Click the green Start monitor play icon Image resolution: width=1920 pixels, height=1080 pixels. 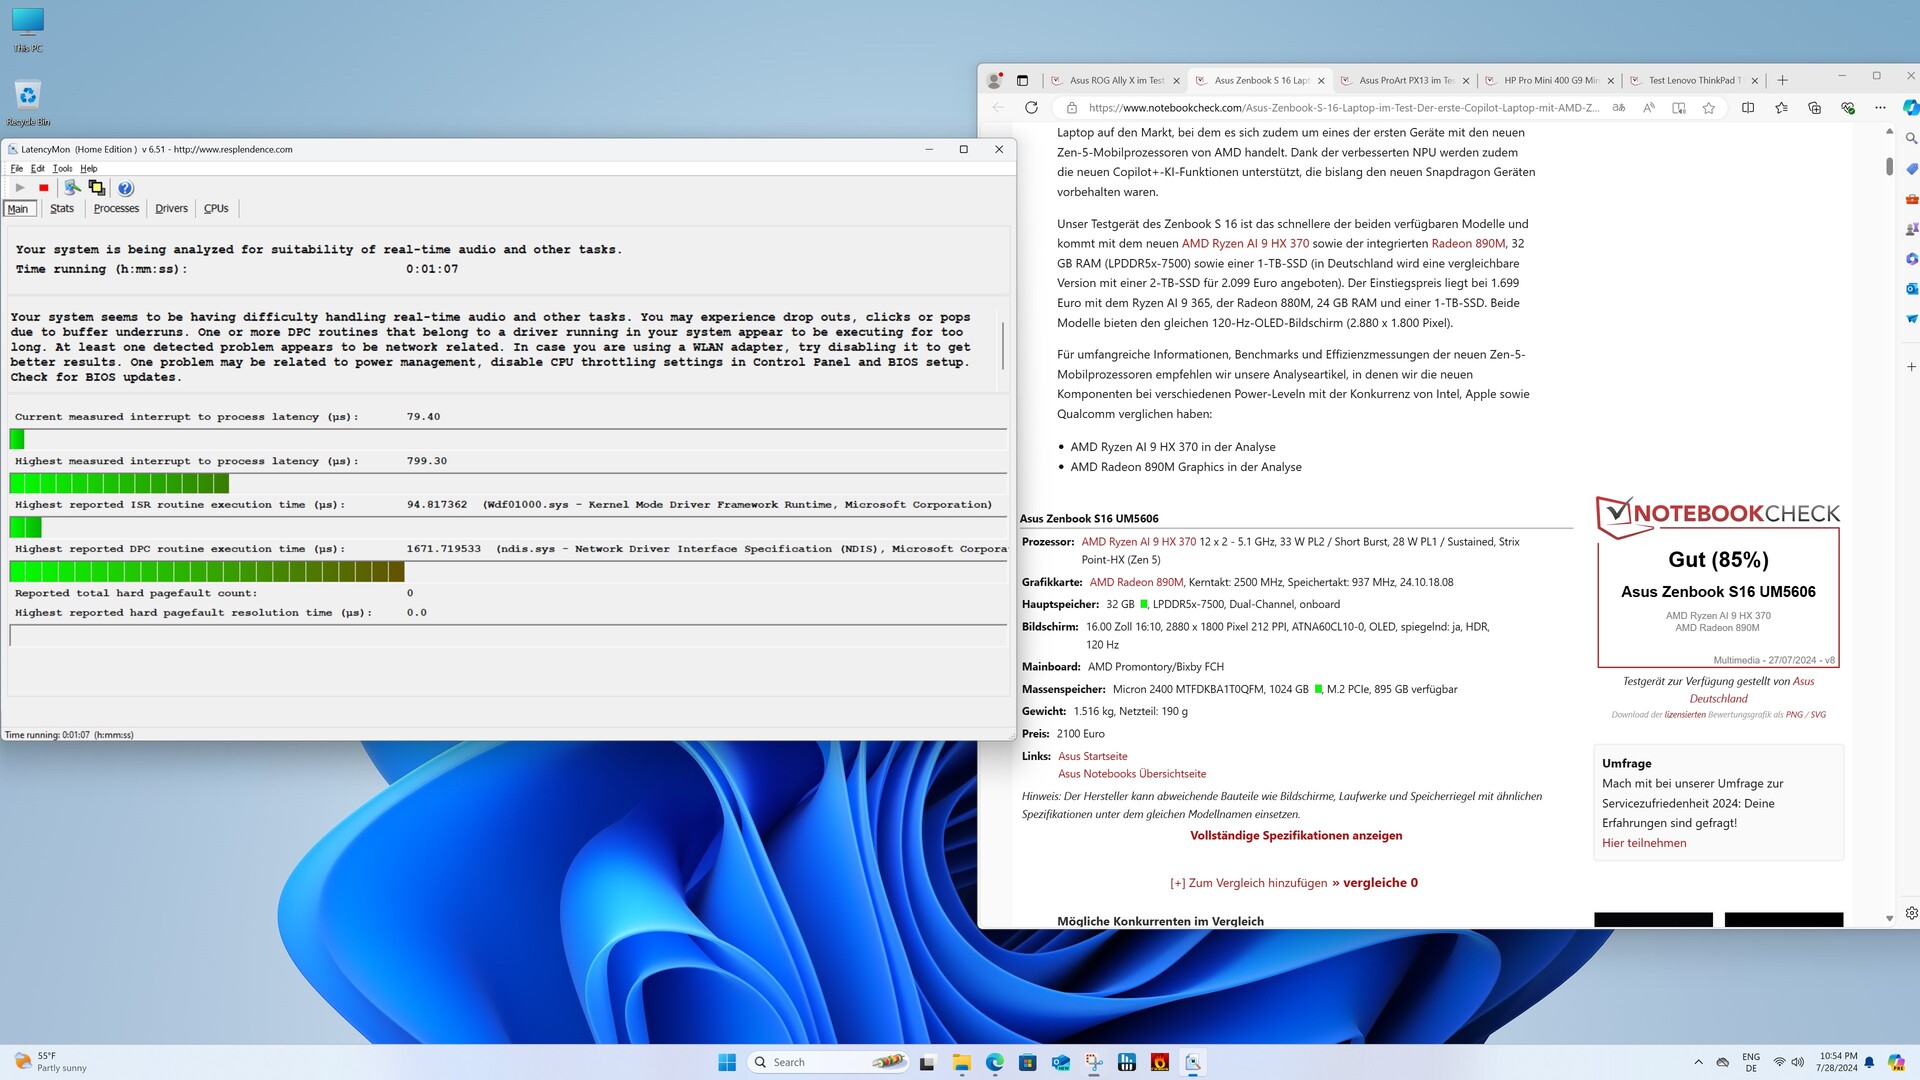20,188
